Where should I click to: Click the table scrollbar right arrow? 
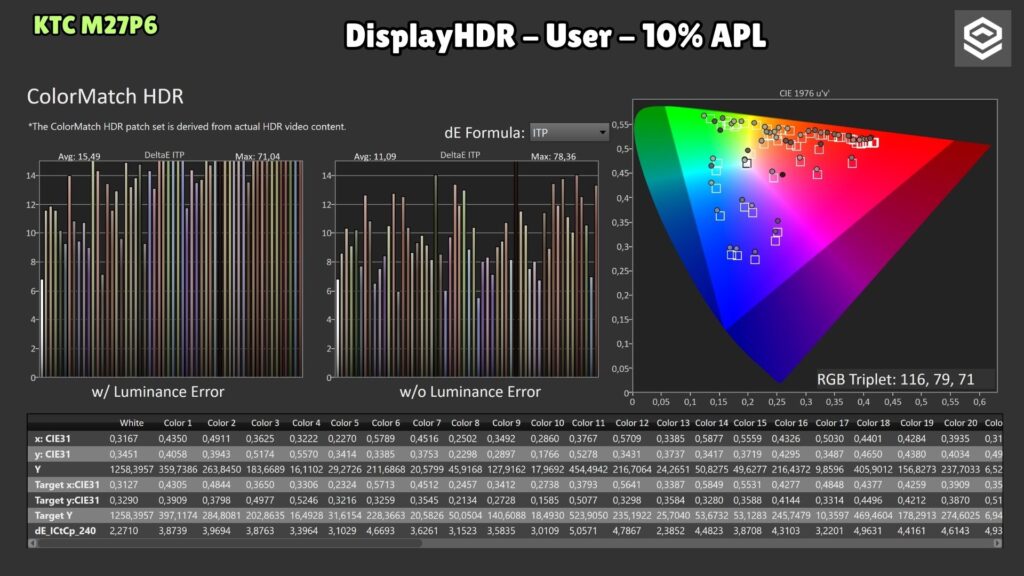tap(997, 543)
